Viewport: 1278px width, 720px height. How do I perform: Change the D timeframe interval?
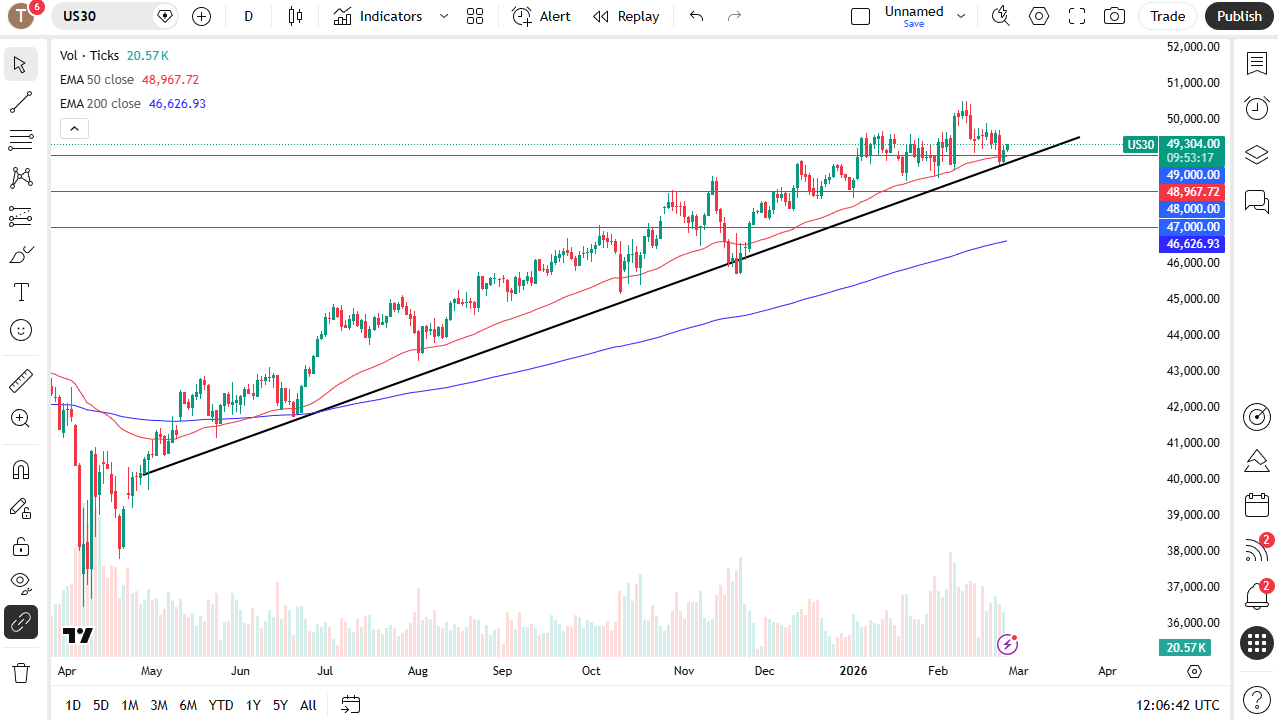tap(248, 16)
